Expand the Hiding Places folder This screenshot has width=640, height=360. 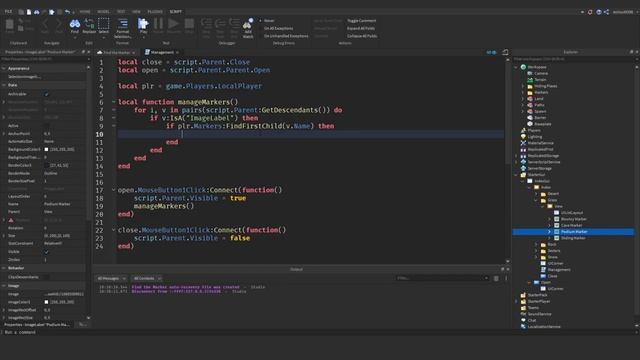(x=523, y=86)
